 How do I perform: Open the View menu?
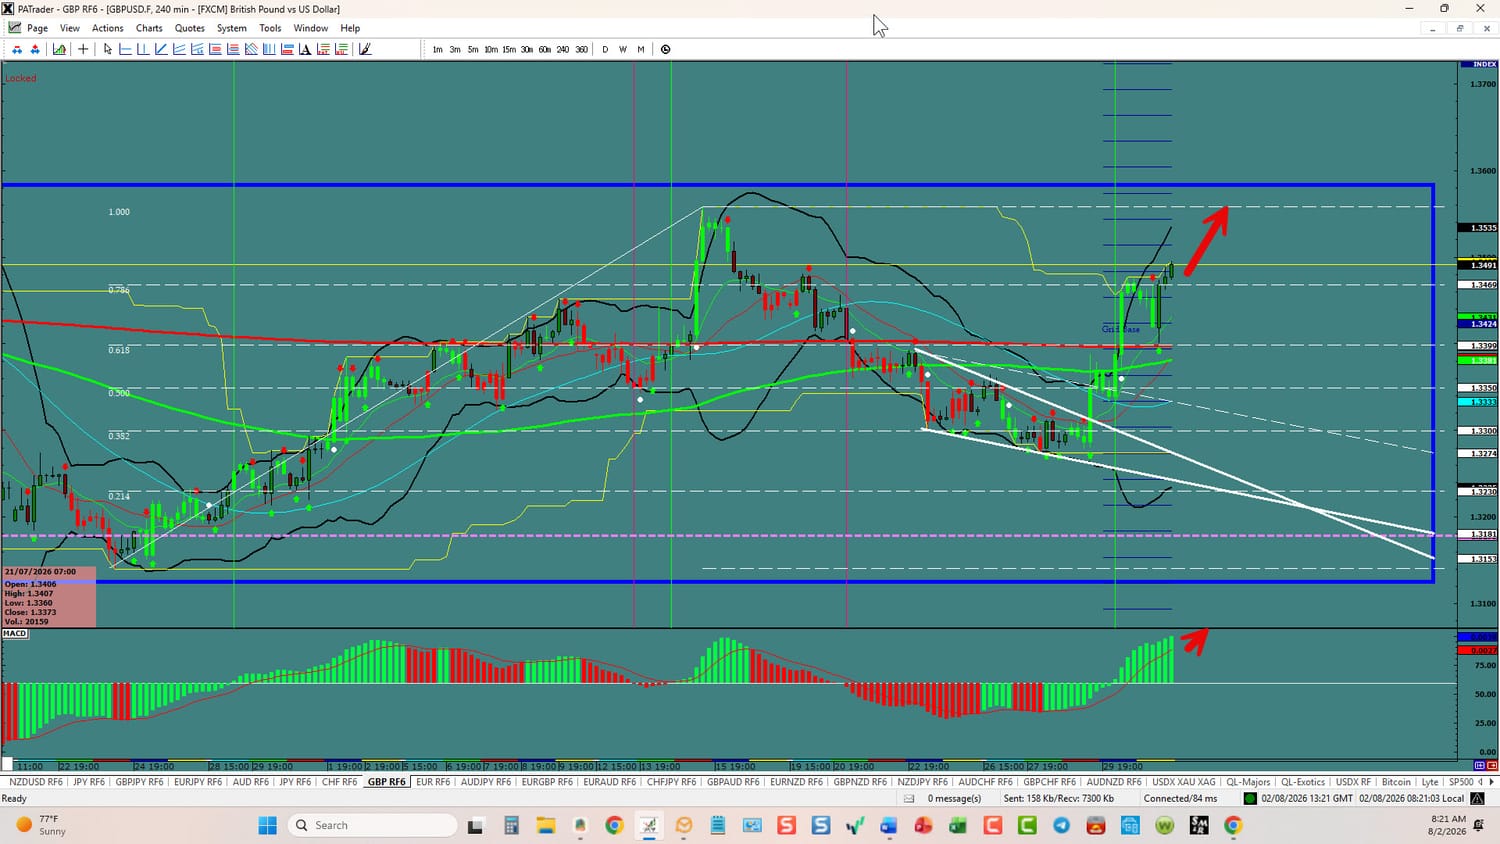pyautogui.click(x=70, y=28)
